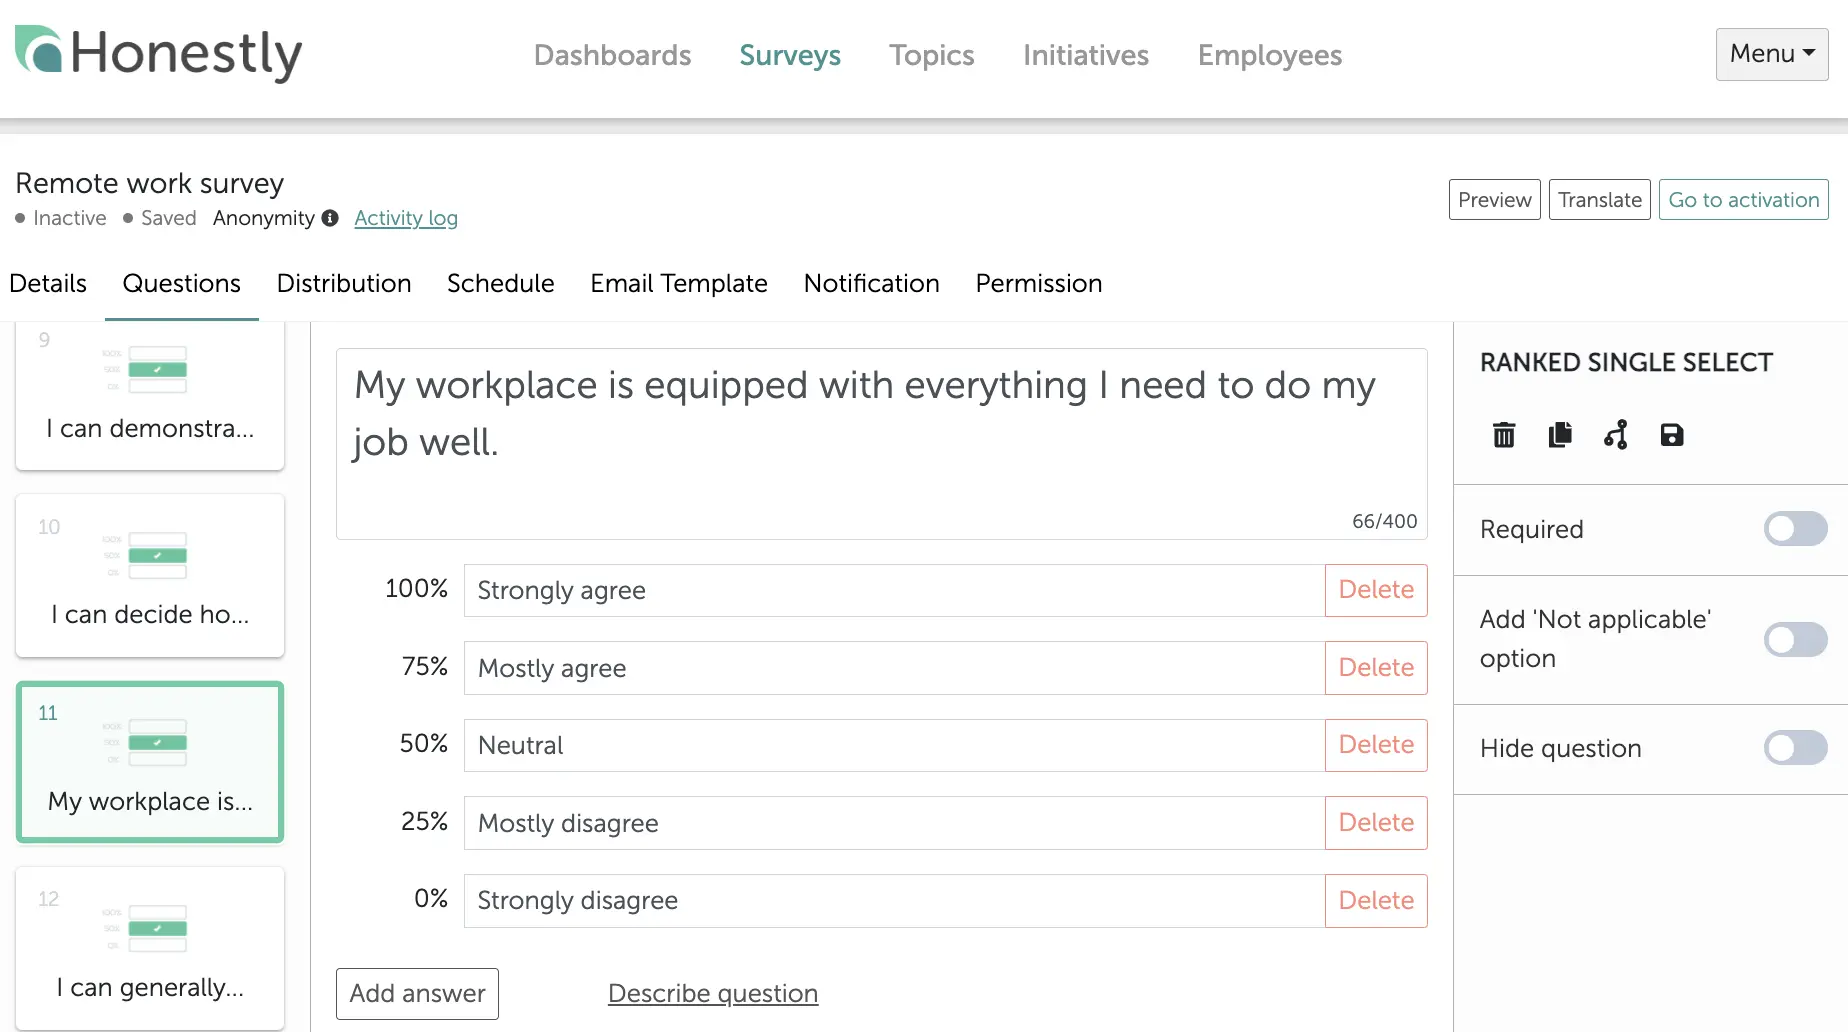Toggle the Required switch on
Image resolution: width=1848 pixels, height=1032 pixels.
[x=1794, y=529]
